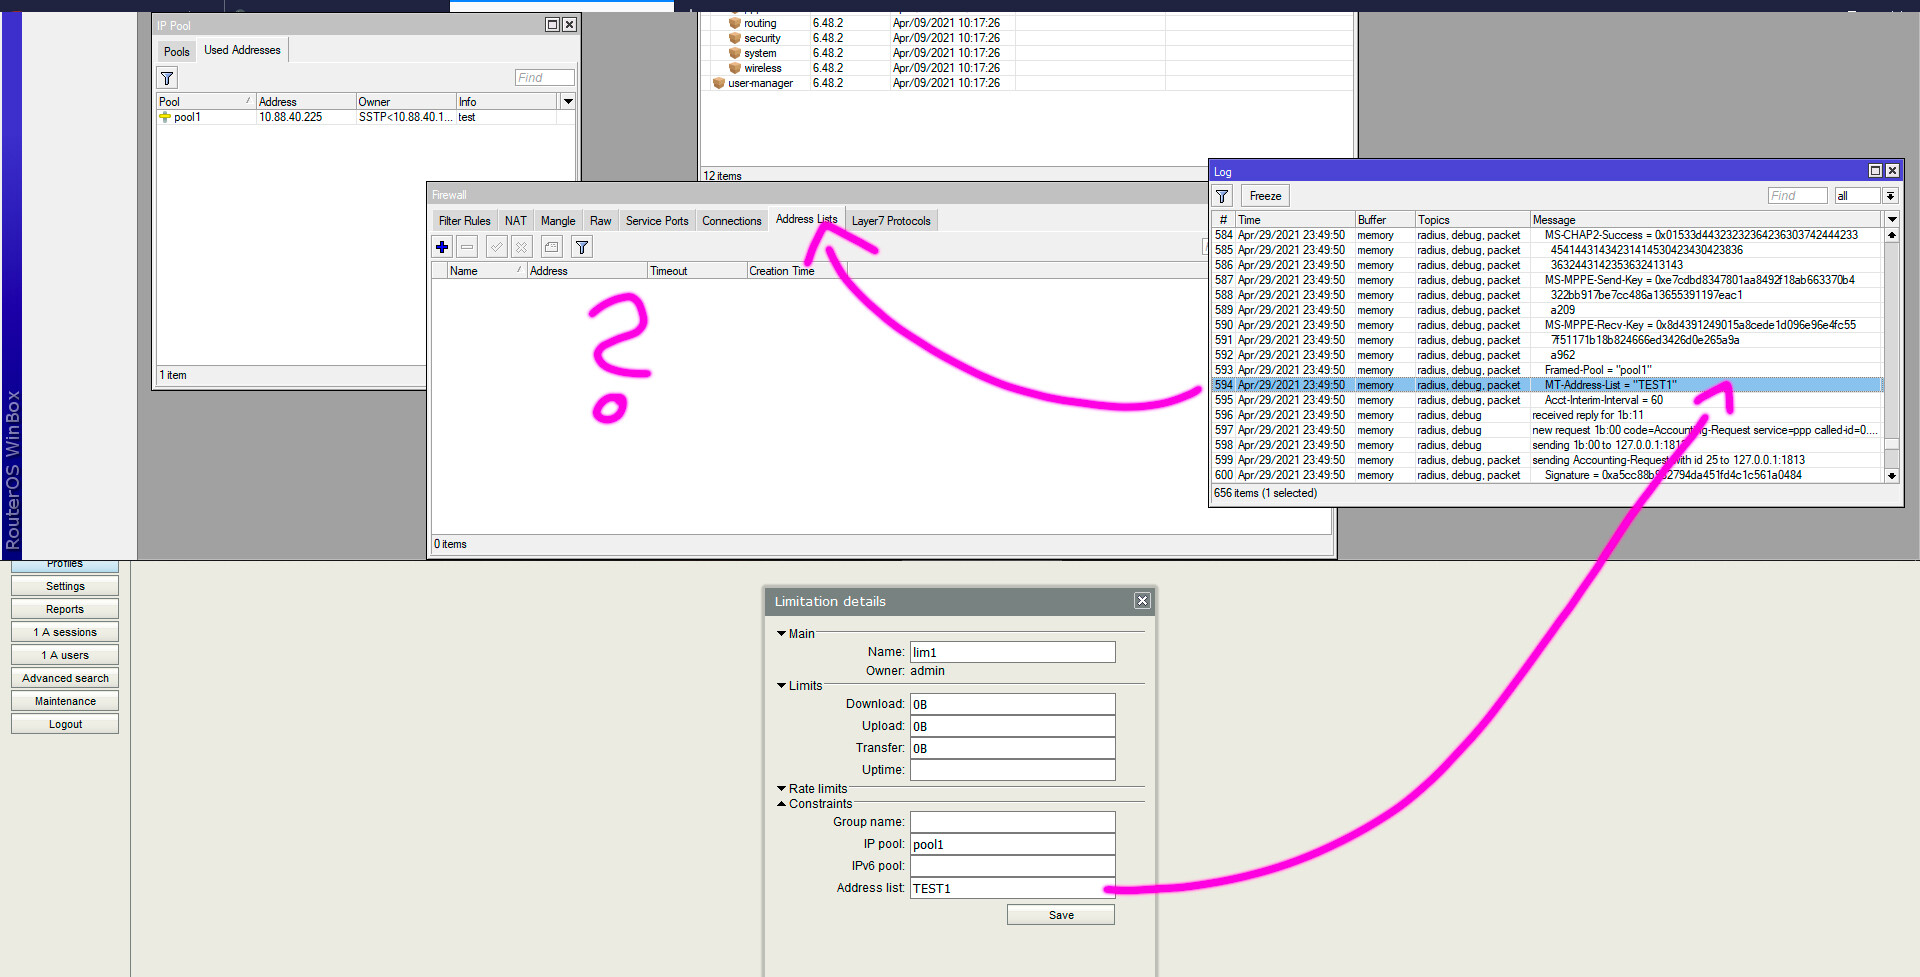
Task: Switch to the Pools tab in IP Pool
Action: [x=177, y=52]
